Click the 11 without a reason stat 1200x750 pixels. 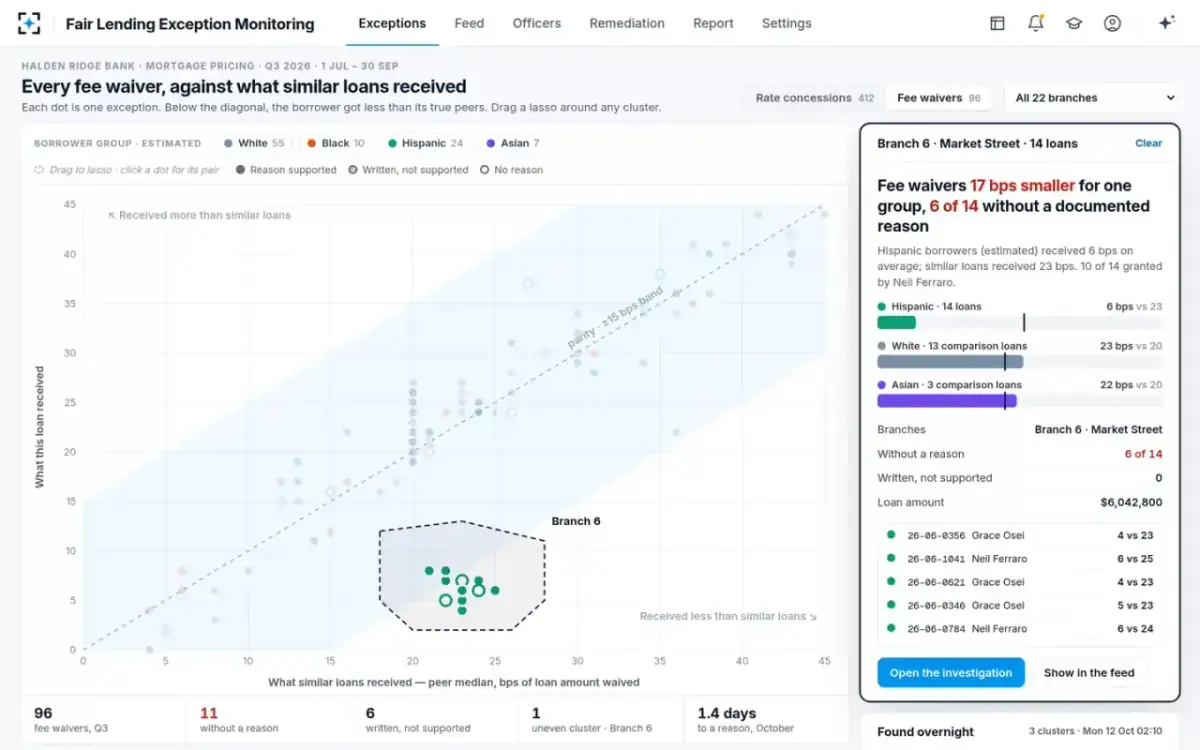(268, 720)
